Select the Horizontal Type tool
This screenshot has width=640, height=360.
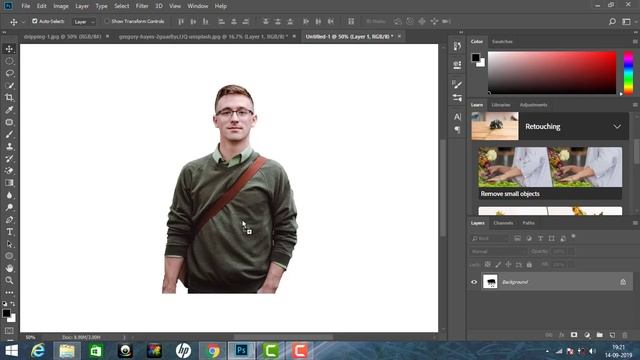point(9,232)
